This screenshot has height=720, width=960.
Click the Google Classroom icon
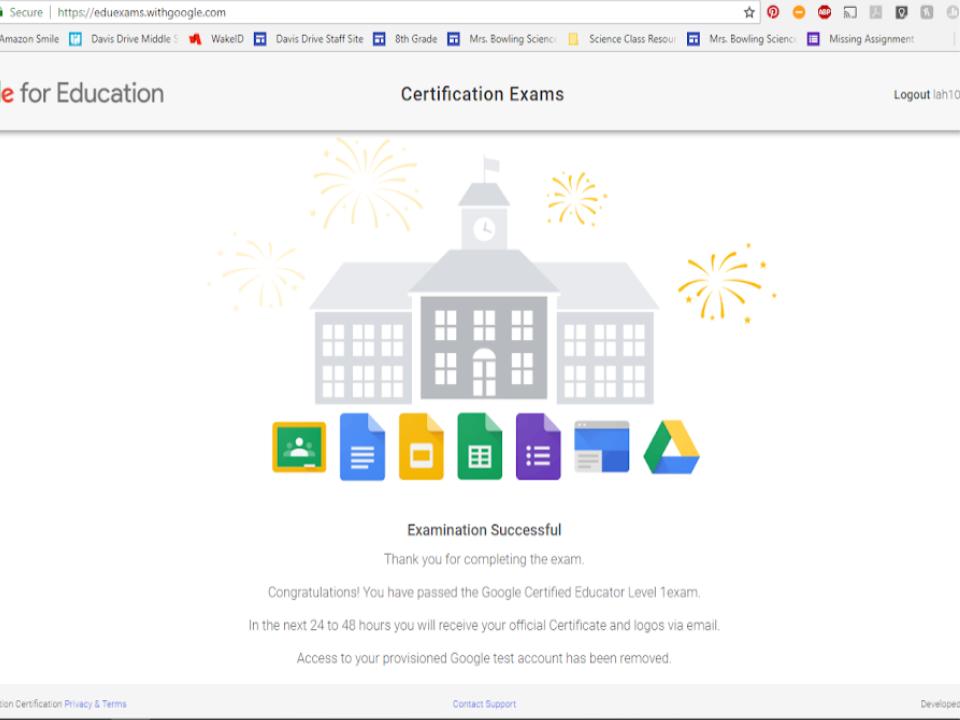coord(299,448)
